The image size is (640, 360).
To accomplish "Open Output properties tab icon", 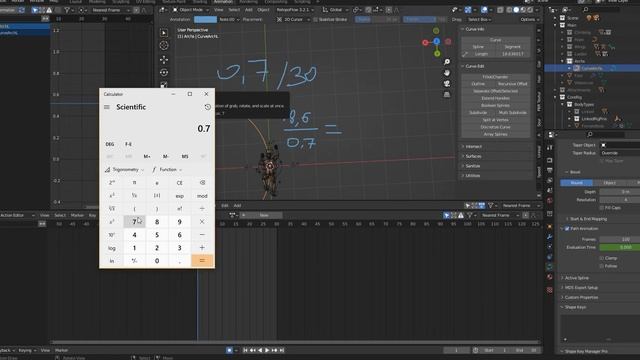I will pyautogui.click(x=550, y=170).
